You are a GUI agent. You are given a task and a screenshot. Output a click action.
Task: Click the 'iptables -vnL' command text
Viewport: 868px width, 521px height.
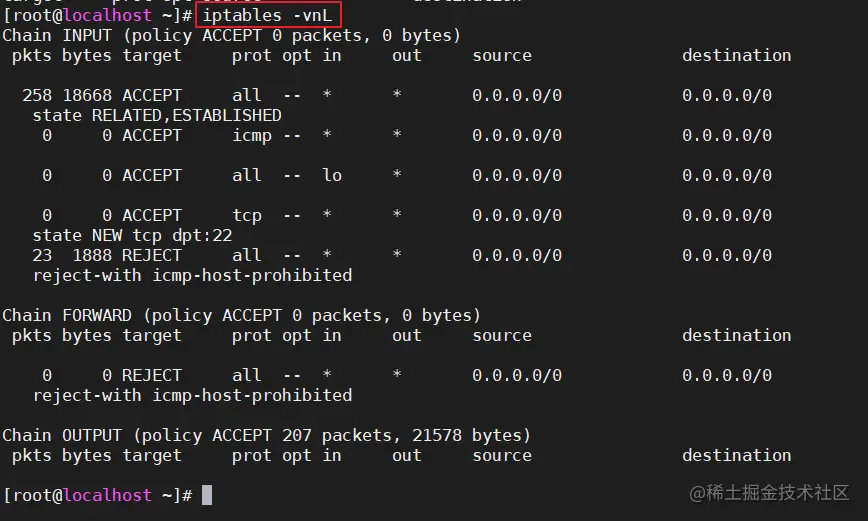tap(267, 16)
